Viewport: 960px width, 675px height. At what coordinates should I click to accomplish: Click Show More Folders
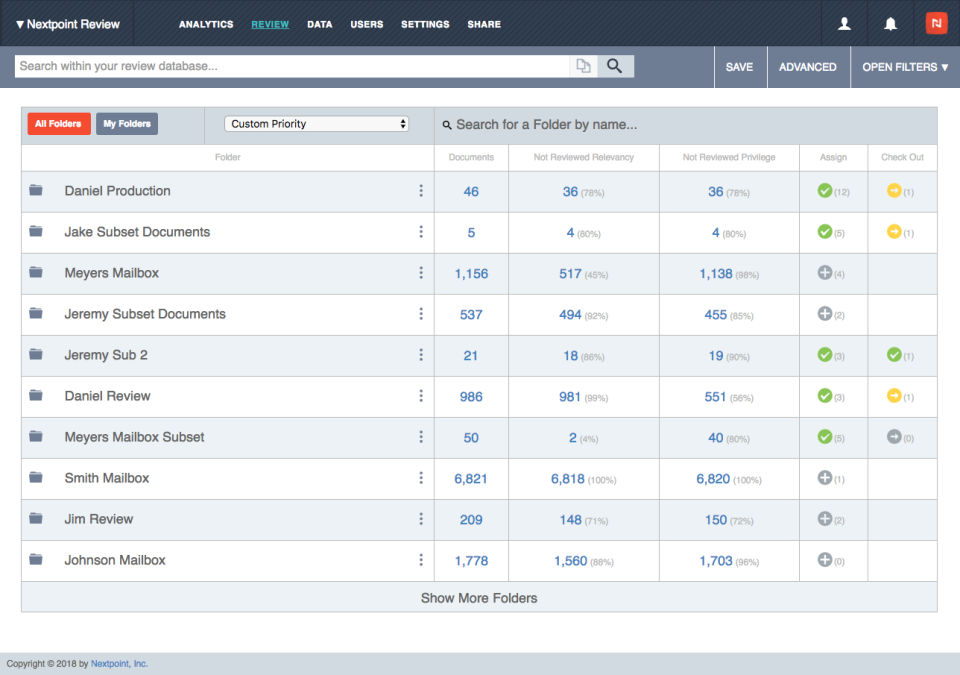click(479, 598)
